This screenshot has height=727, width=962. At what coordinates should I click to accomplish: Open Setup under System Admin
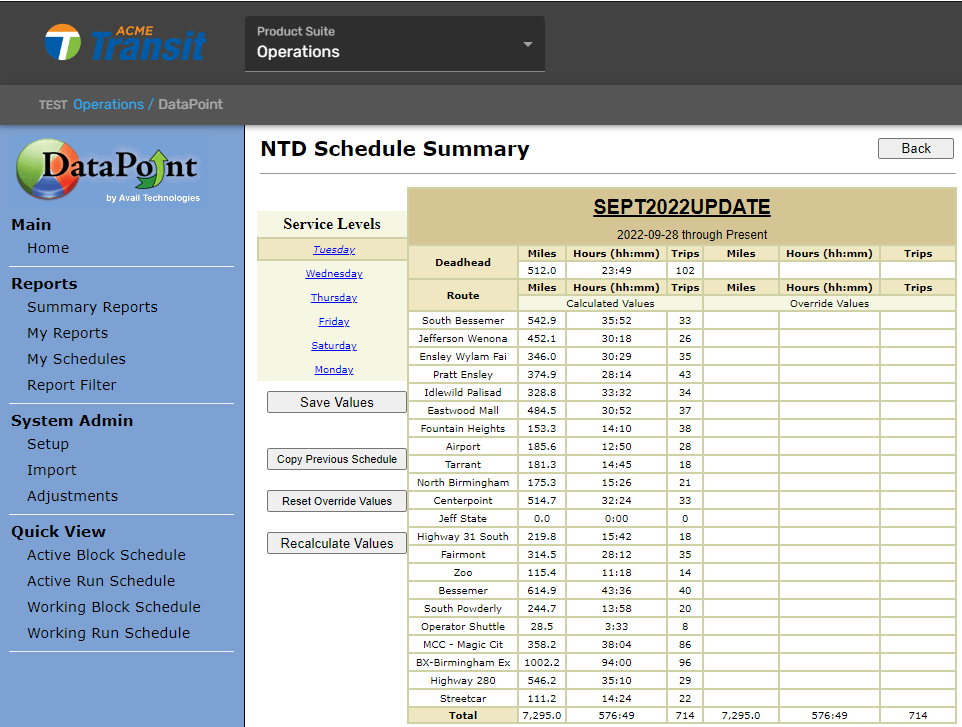point(48,444)
